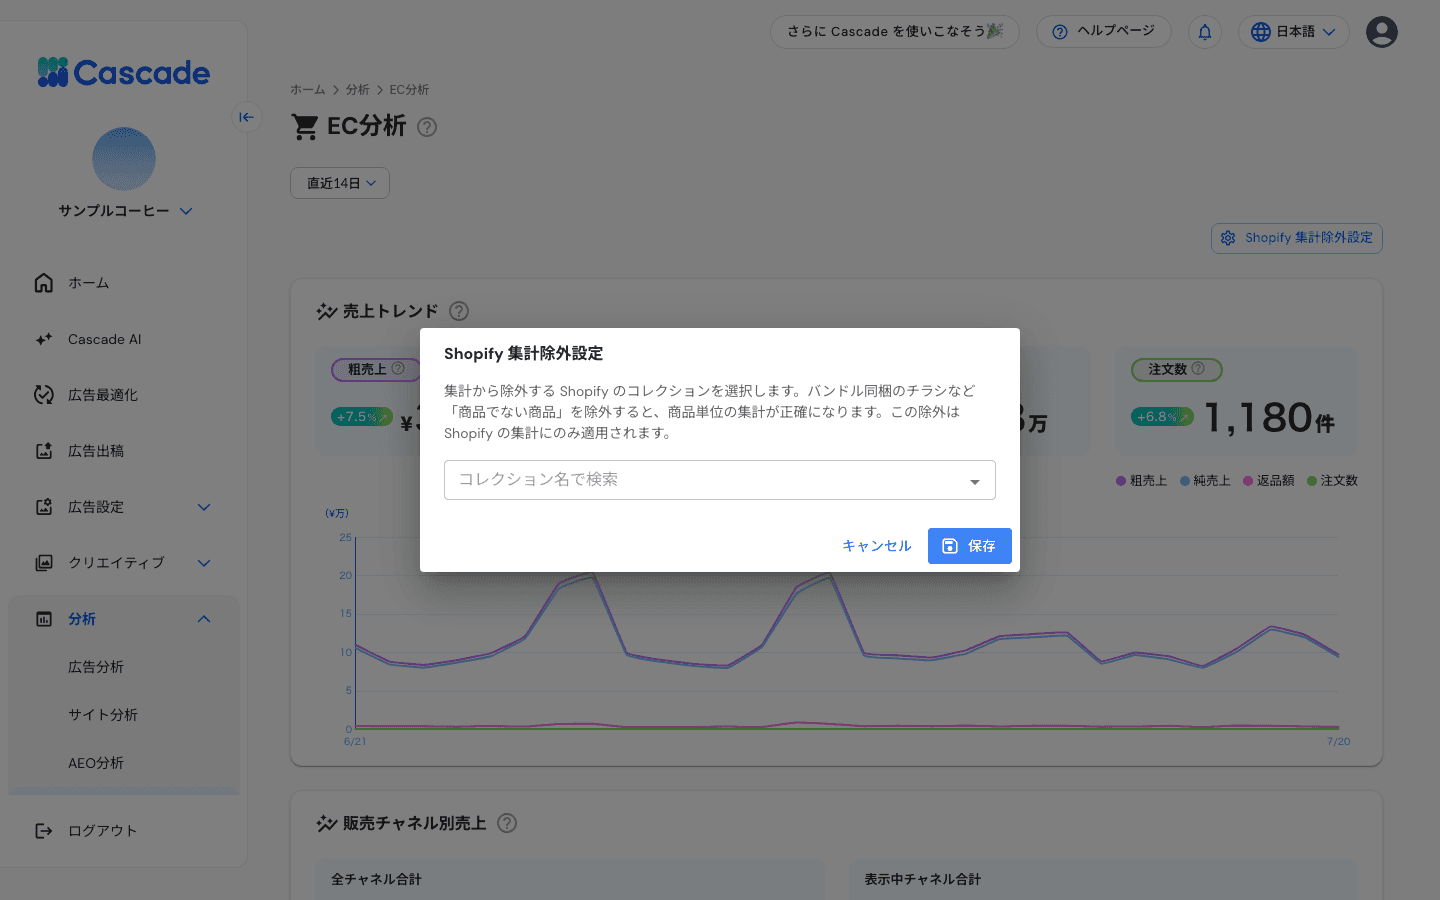Click さらに Cascade を使いこなそう button

tap(895, 31)
